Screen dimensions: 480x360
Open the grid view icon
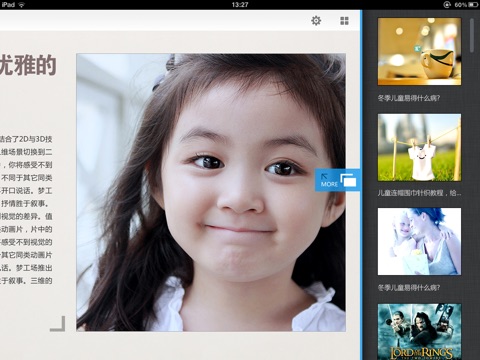point(344,21)
